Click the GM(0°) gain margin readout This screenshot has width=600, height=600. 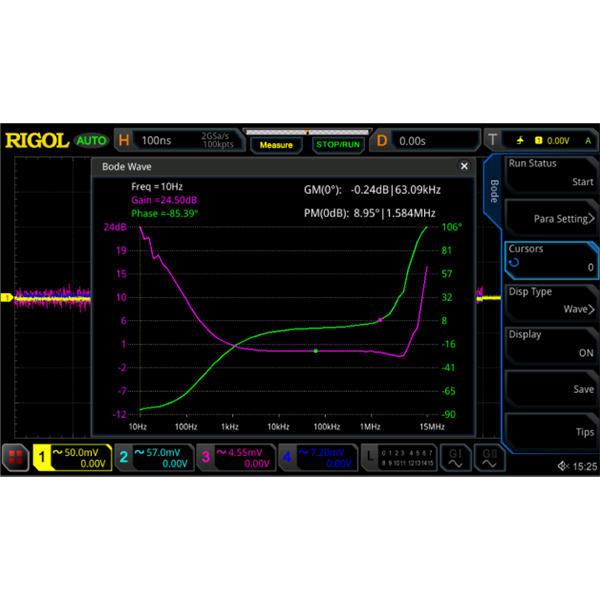click(372, 190)
